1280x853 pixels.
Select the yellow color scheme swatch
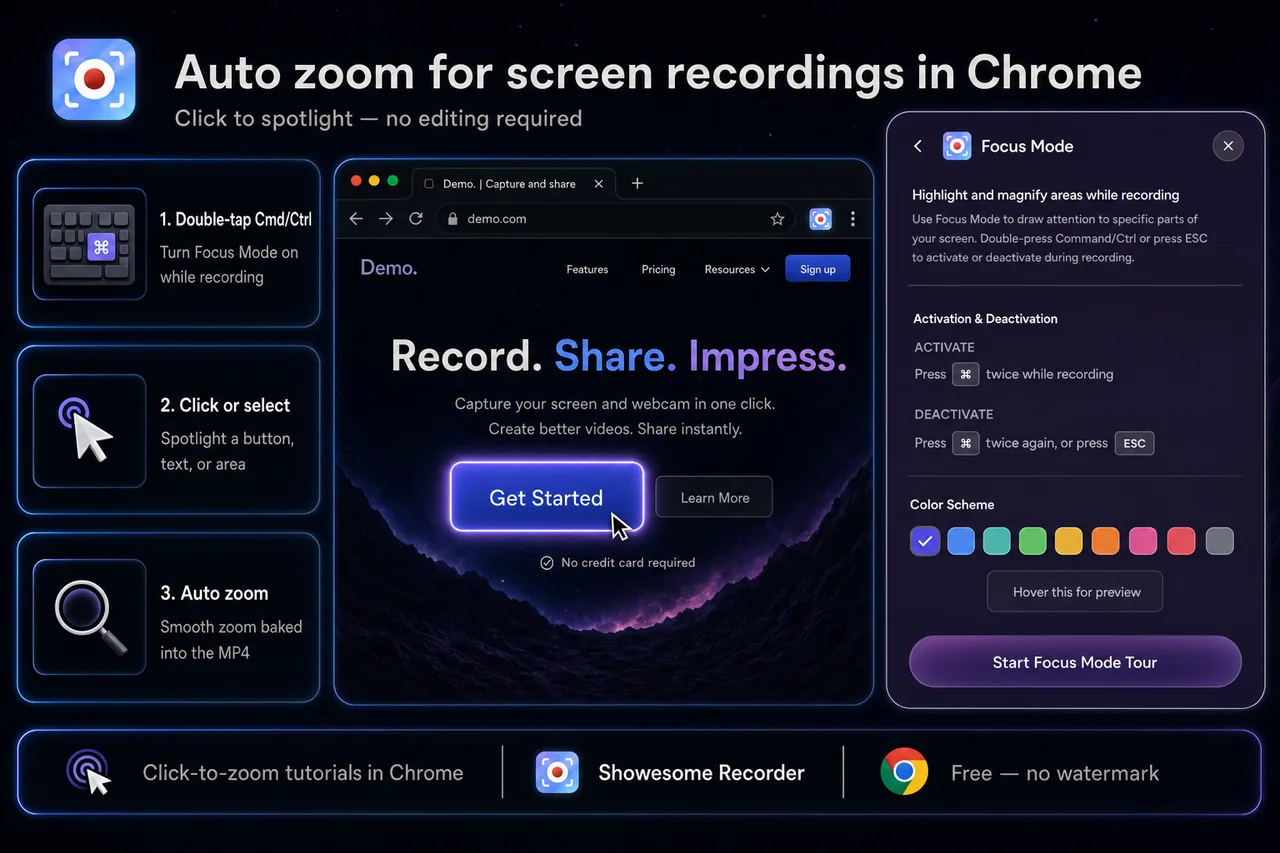[1069, 541]
